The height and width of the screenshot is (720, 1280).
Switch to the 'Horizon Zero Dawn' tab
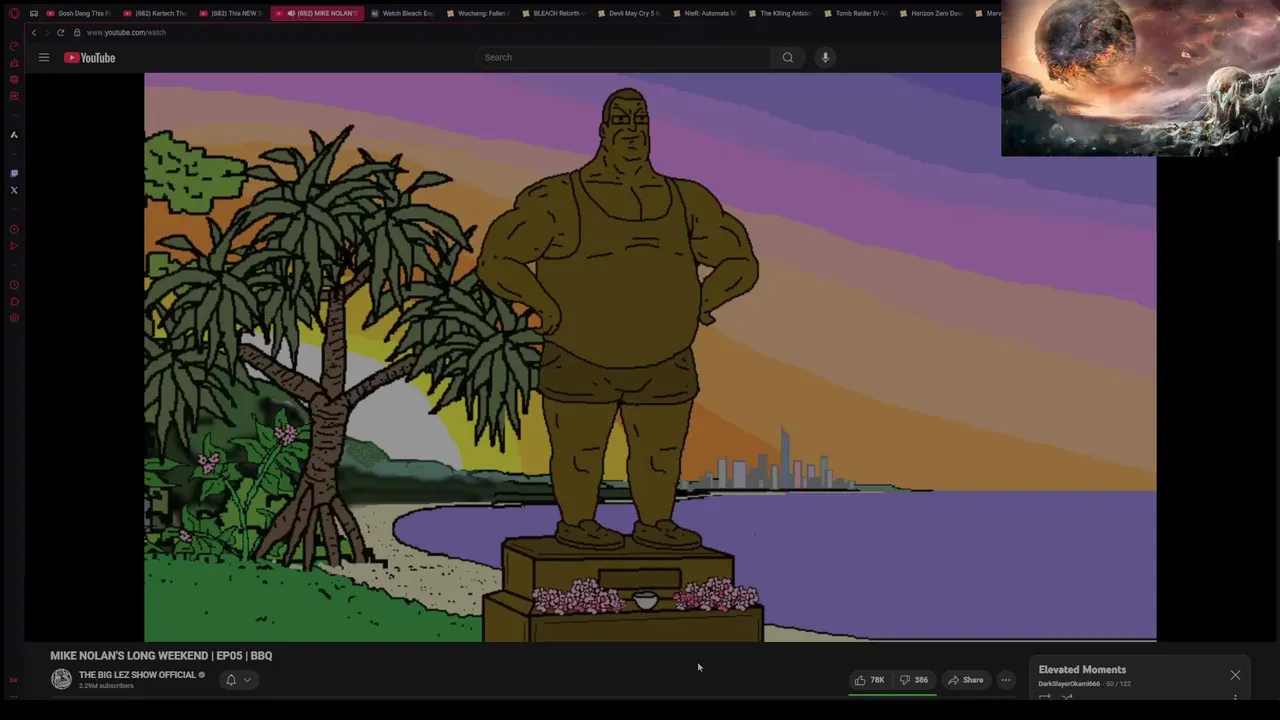[931, 13]
